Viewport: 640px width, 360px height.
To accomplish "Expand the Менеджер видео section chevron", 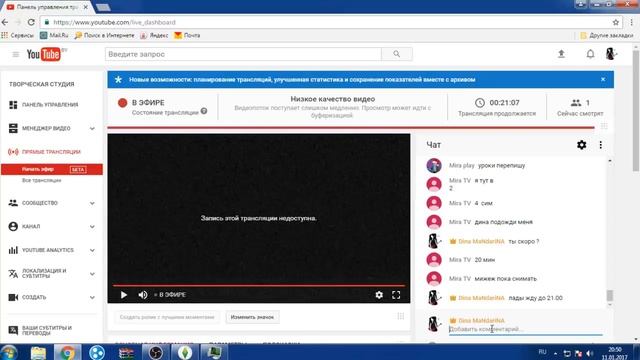I will pos(92,129).
